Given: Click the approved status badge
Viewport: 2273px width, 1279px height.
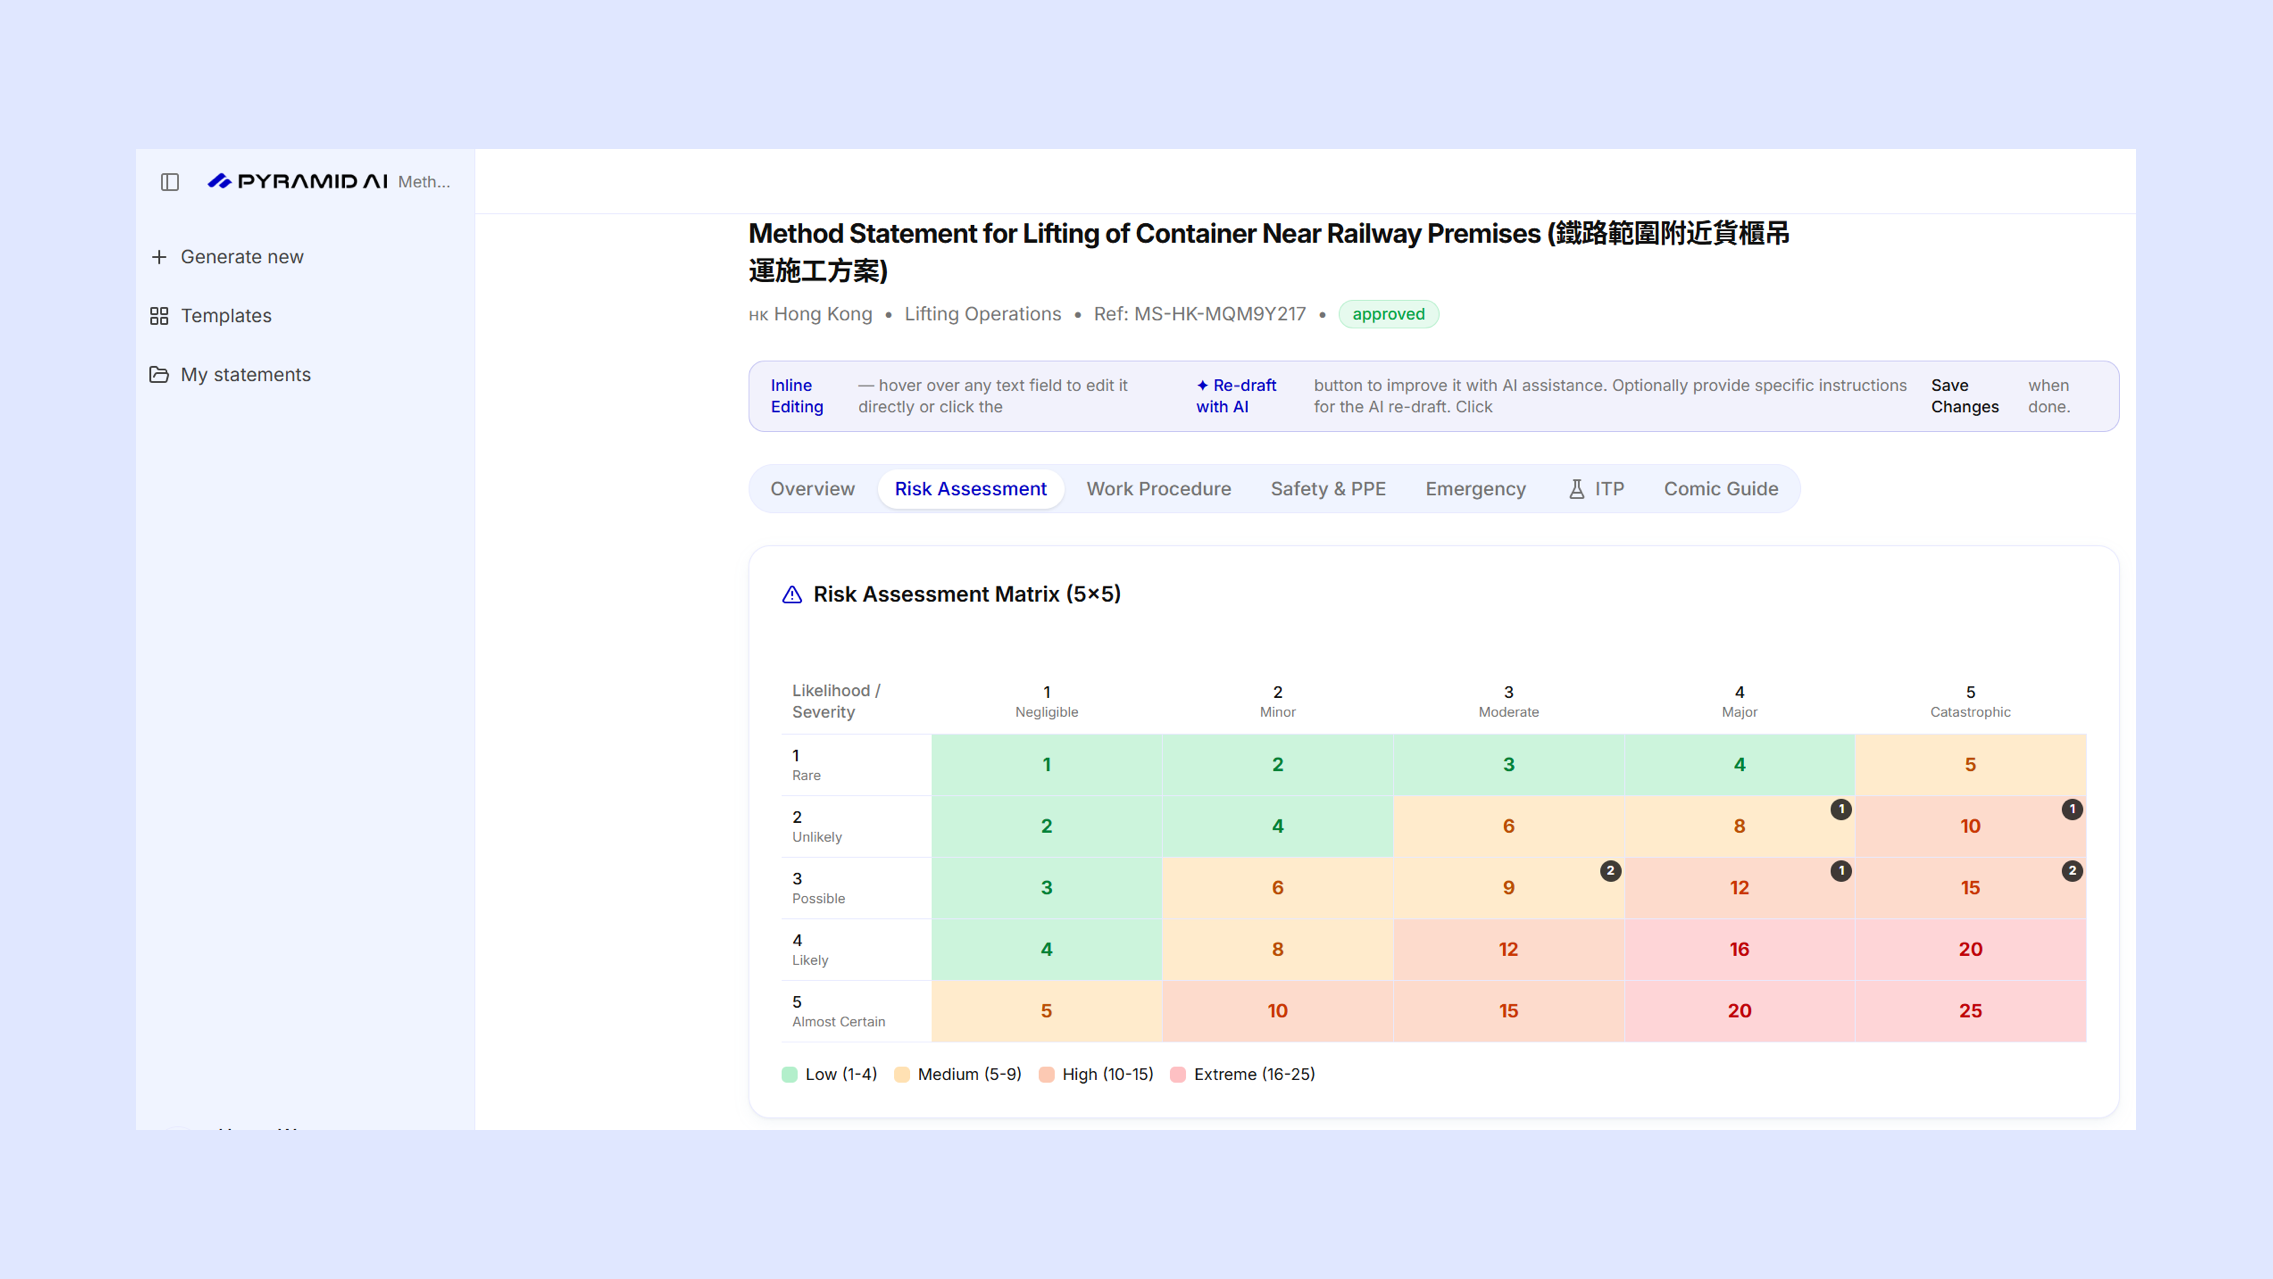Looking at the screenshot, I should click(x=1388, y=314).
